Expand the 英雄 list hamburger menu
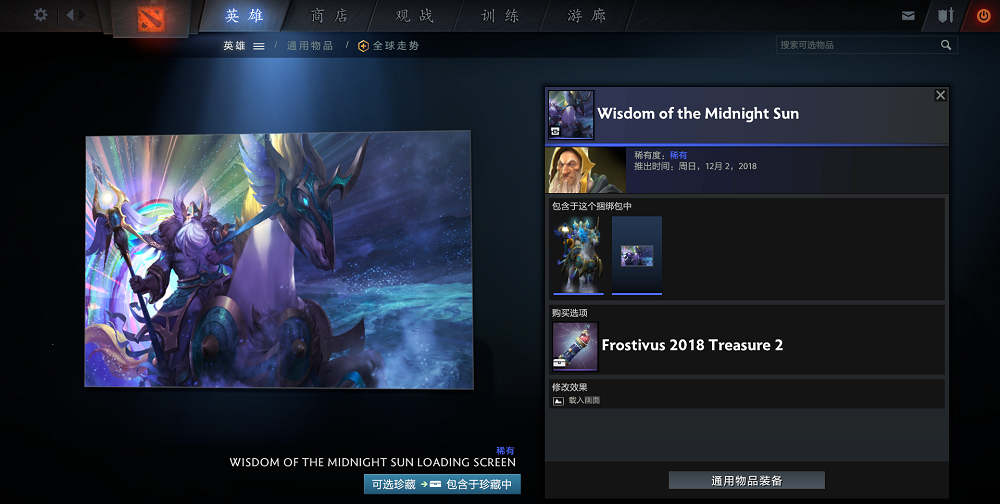 pyautogui.click(x=259, y=46)
